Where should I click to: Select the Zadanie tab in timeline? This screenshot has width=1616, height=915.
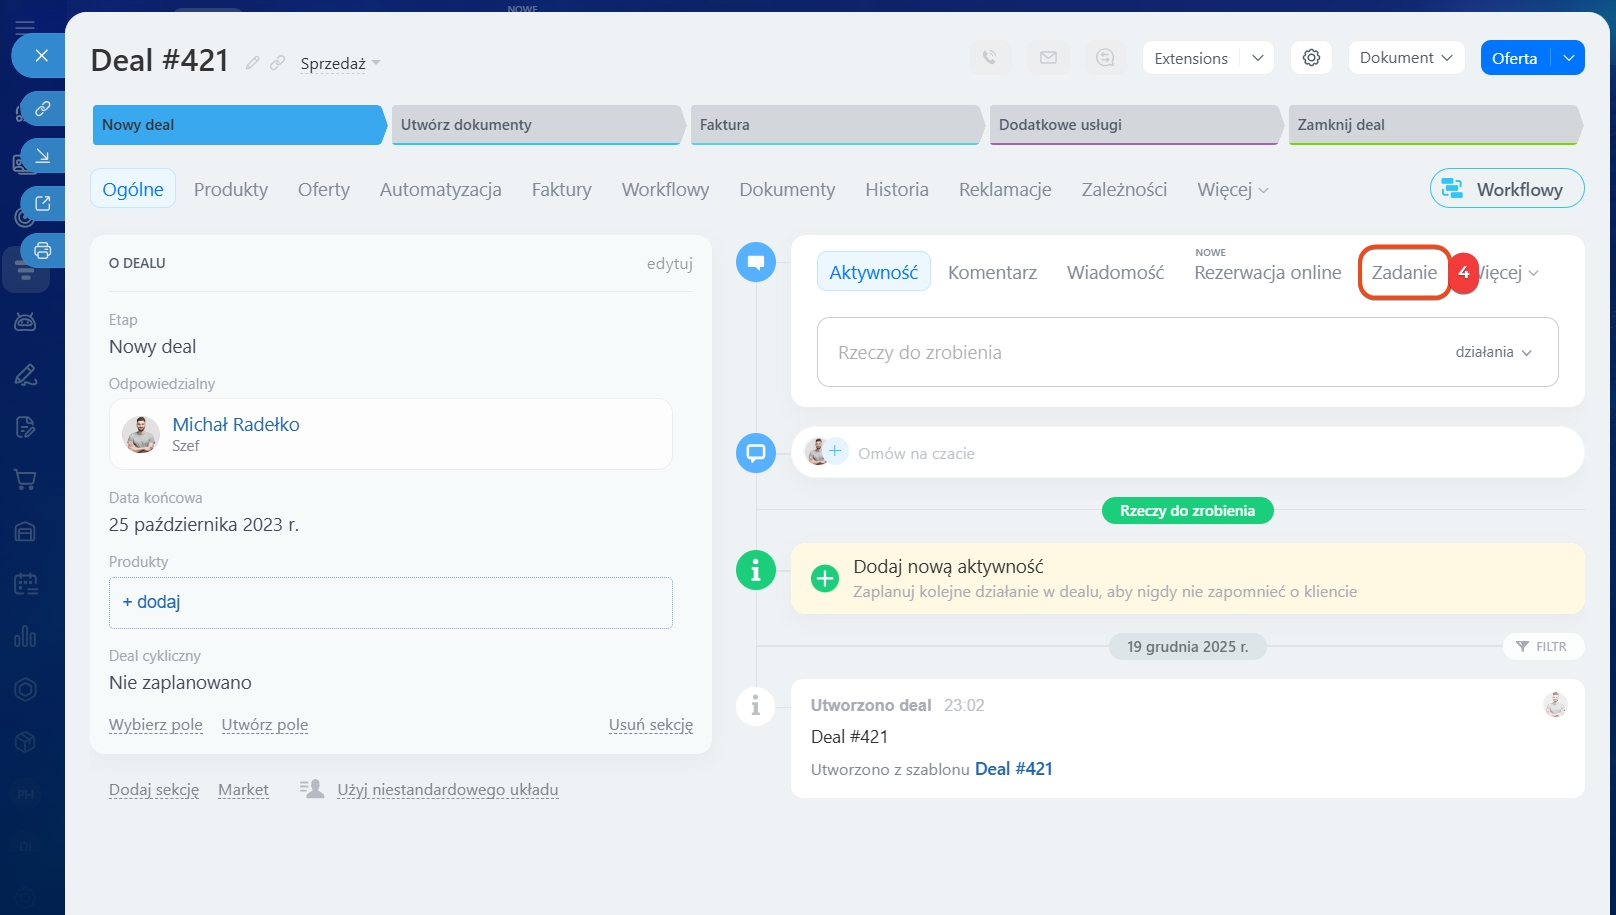click(1404, 273)
